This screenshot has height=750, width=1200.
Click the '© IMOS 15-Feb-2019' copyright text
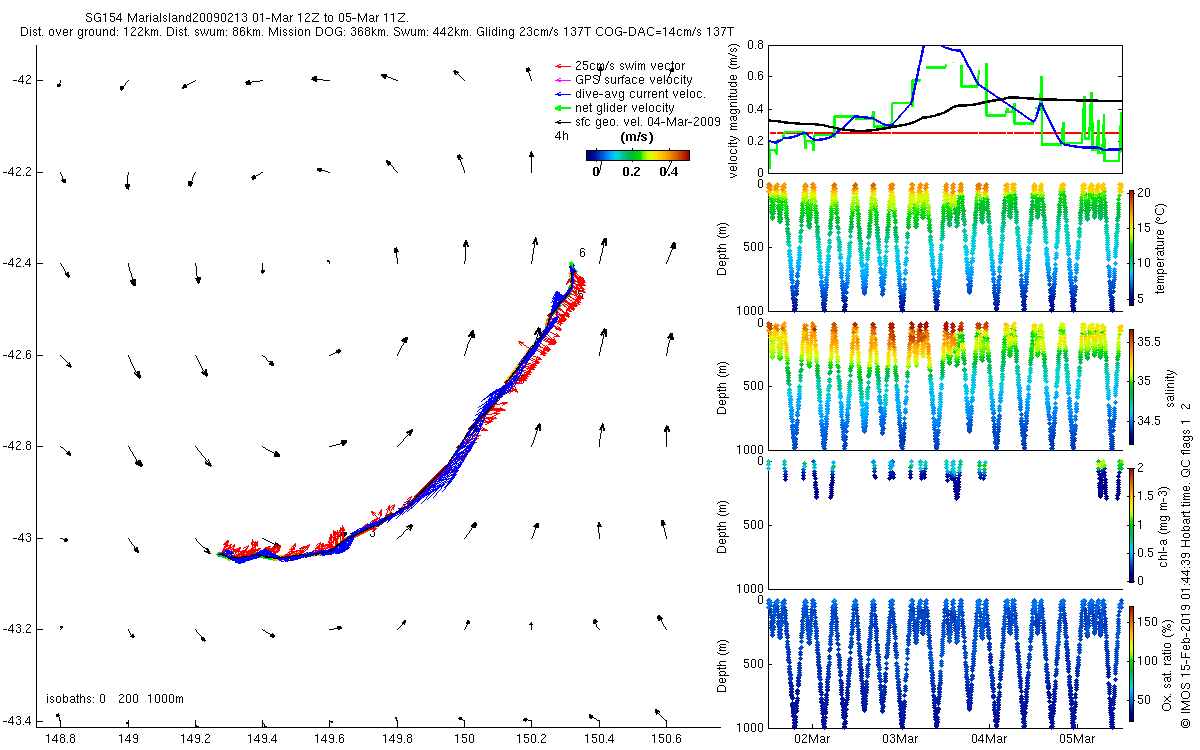tap(1186, 664)
